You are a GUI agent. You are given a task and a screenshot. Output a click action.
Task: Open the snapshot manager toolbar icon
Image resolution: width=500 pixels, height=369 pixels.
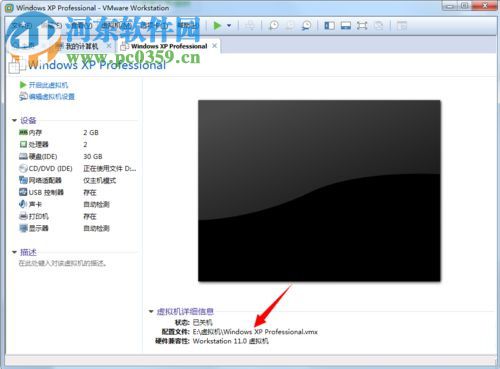tap(306, 26)
